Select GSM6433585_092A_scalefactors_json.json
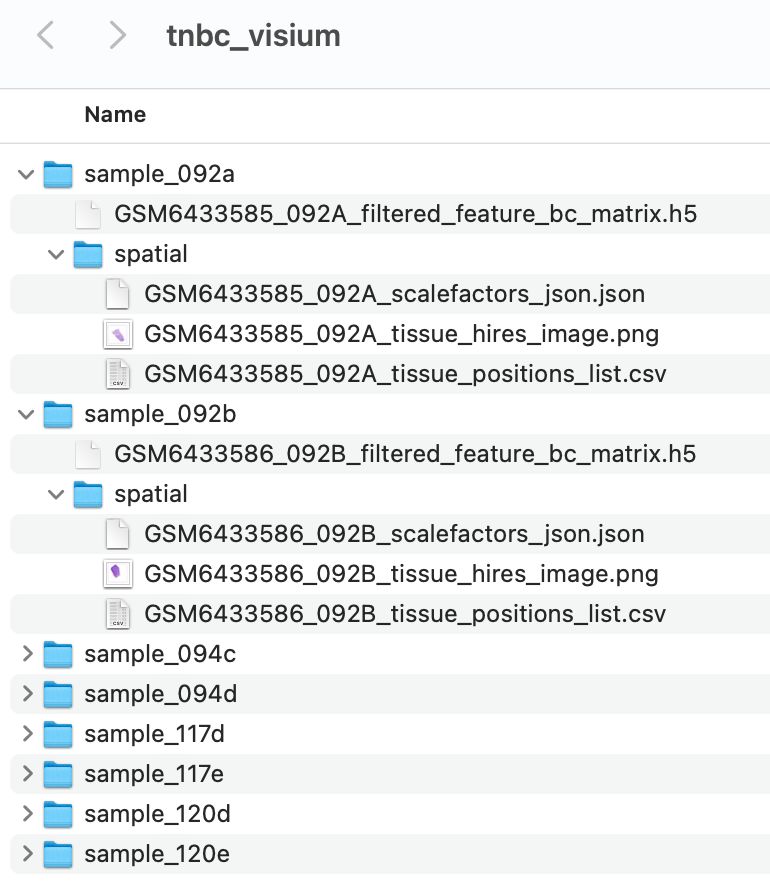 pyautogui.click(x=395, y=294)
